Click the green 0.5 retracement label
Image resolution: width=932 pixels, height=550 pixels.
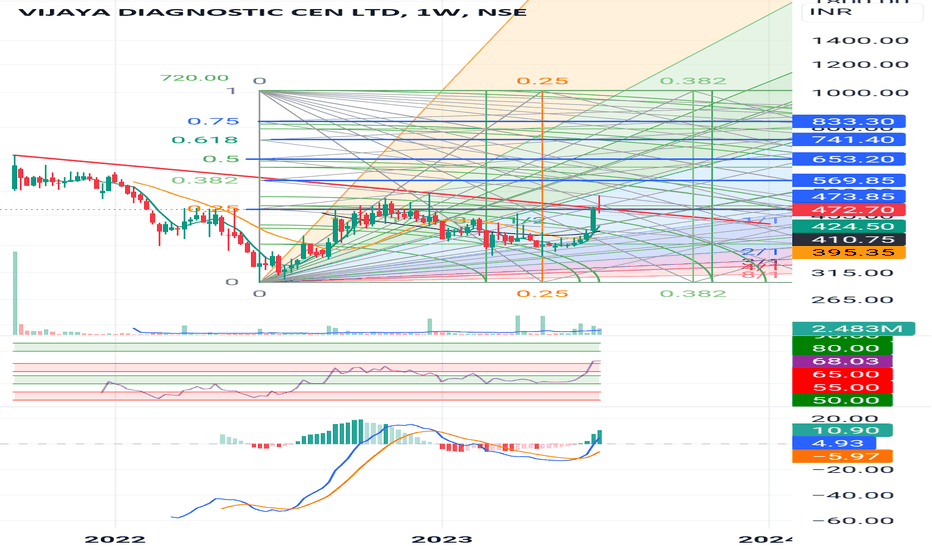(221, 159)
